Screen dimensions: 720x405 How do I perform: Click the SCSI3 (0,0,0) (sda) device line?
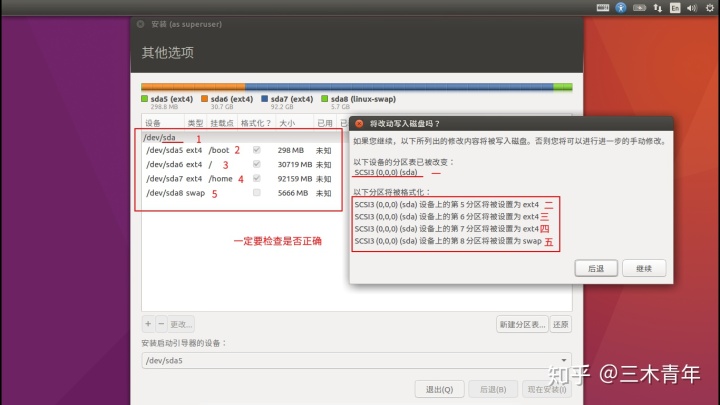pyautogui.click(x=386, y=172)
